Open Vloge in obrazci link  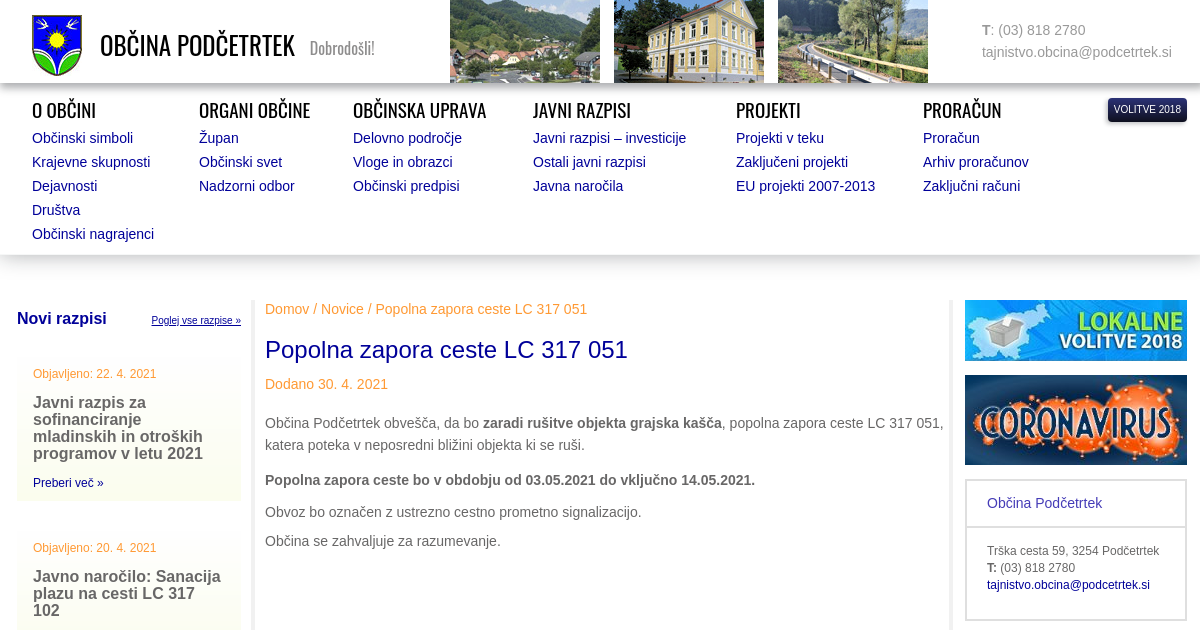pyautogui.click(x=402, y=162)
